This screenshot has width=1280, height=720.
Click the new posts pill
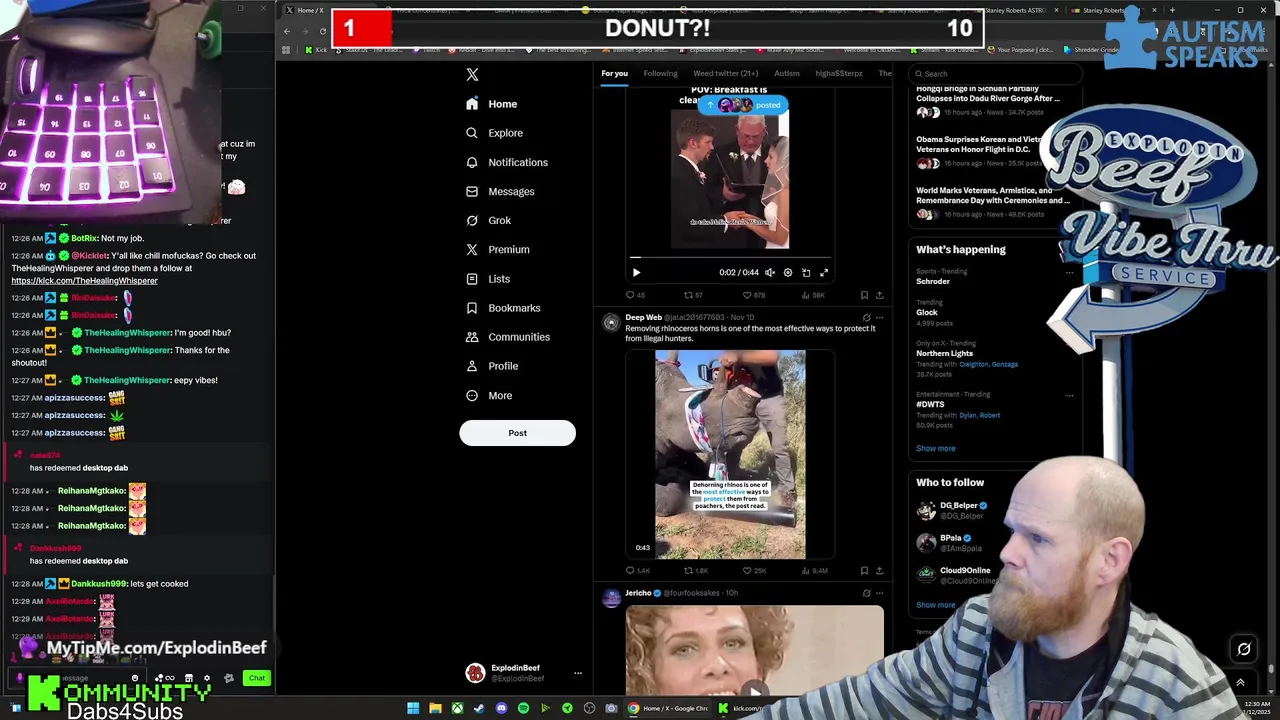click(x=744, y=105)
